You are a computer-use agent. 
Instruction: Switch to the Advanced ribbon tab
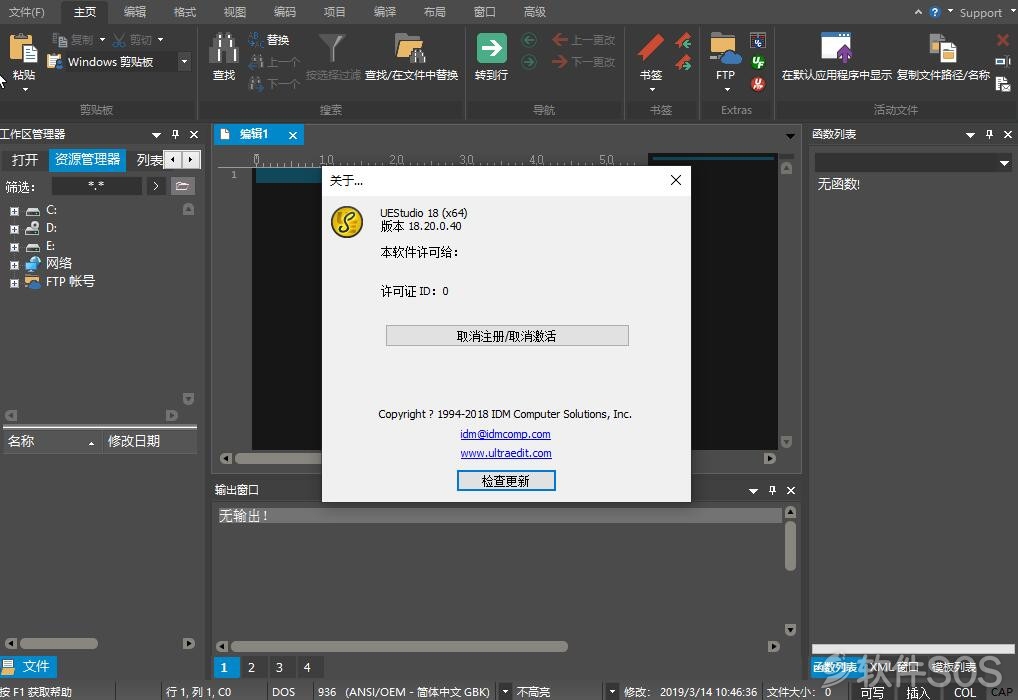click(534, 12)
